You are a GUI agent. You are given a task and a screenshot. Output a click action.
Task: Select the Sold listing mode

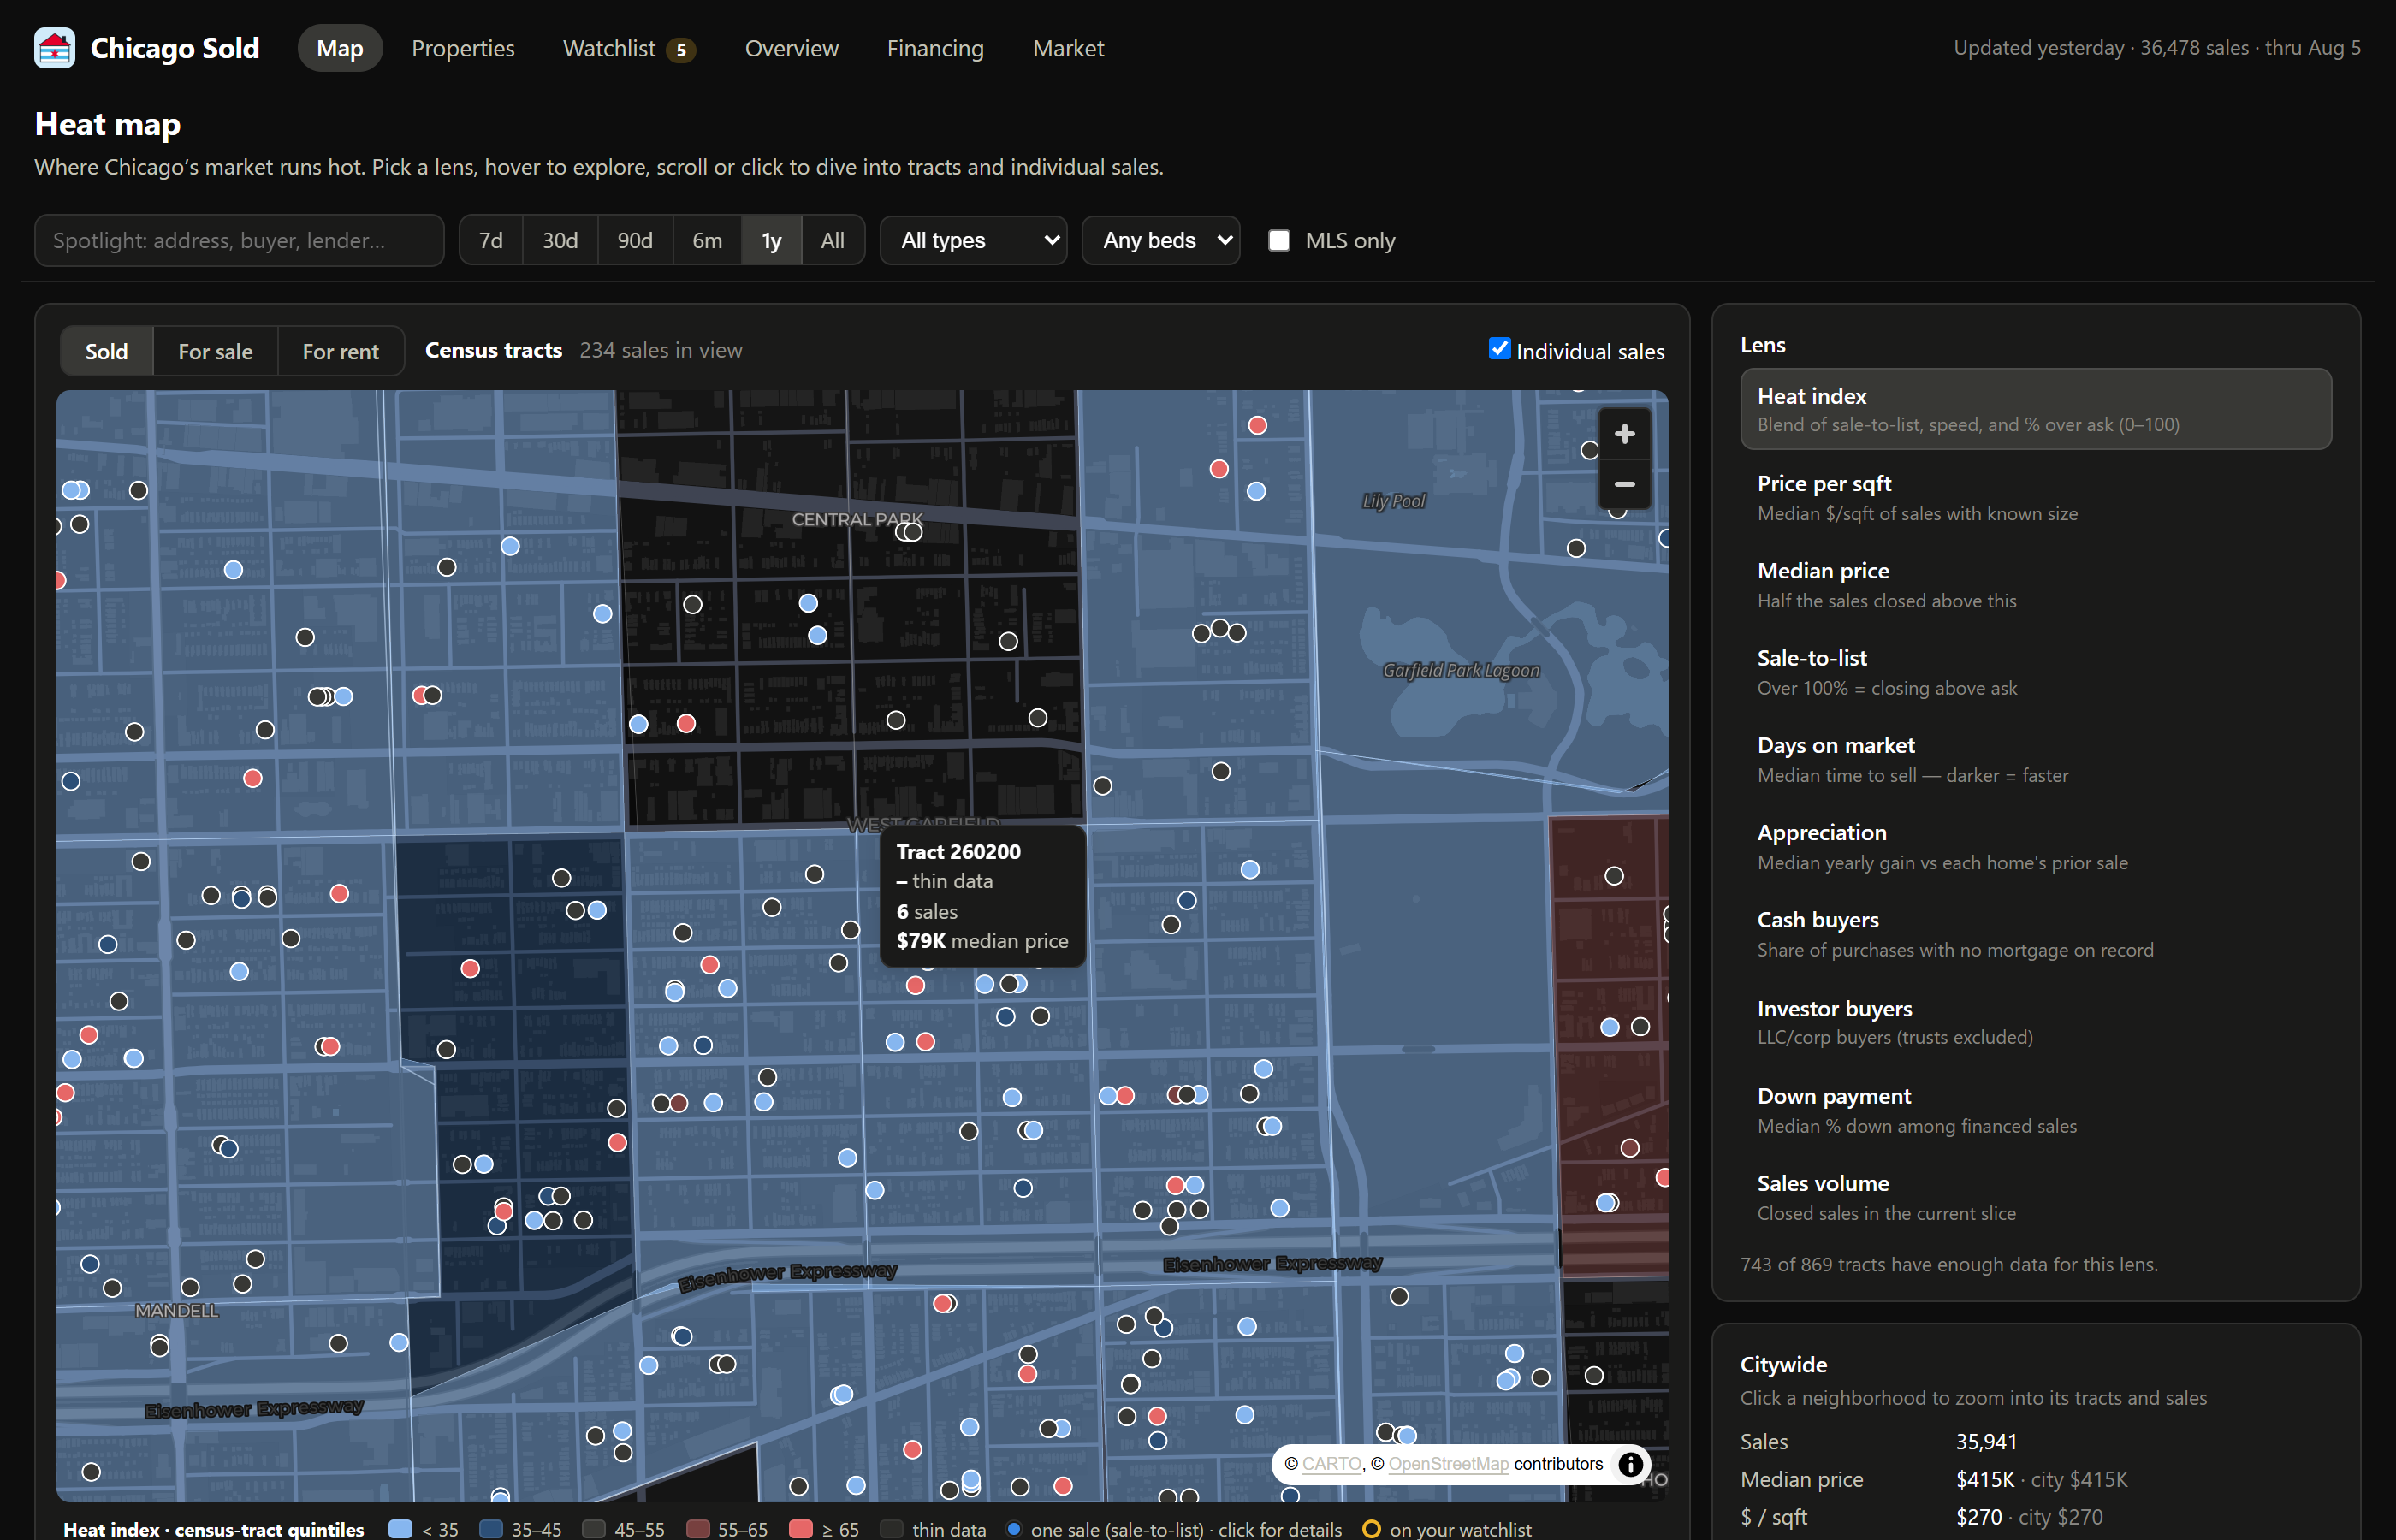click(106, 351)
